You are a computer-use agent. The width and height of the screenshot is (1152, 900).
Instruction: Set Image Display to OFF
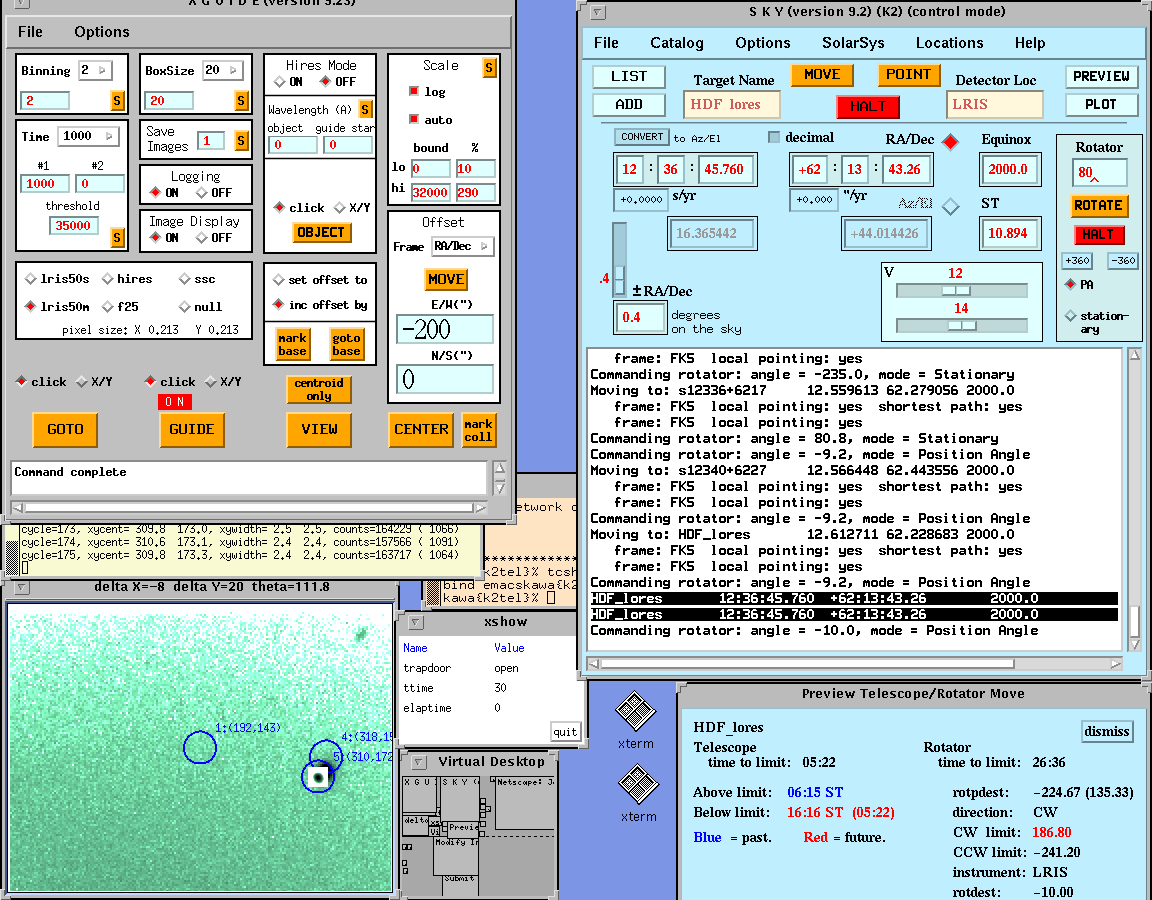tap(202, 237)
